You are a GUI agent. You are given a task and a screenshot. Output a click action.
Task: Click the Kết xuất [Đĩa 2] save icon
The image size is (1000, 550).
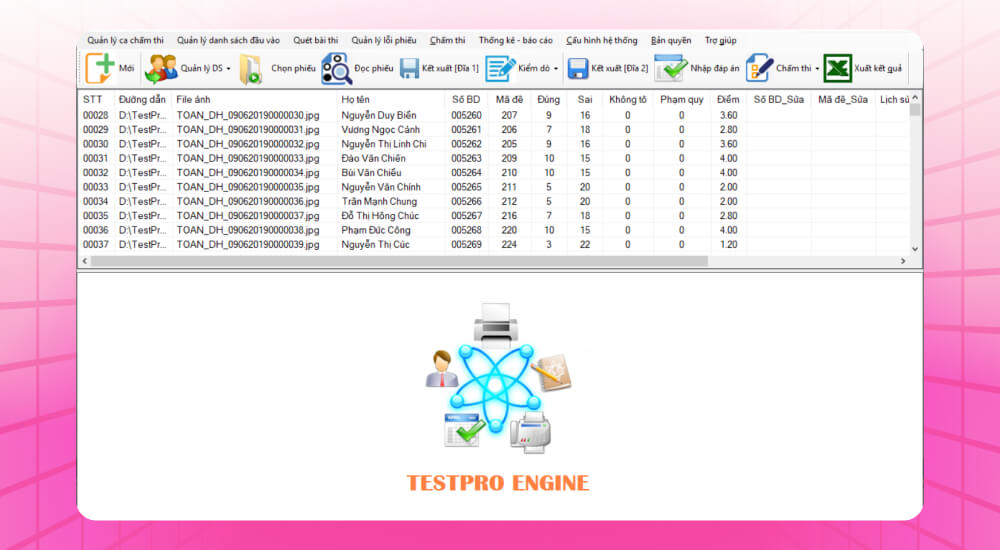click(x=577, y=68)
